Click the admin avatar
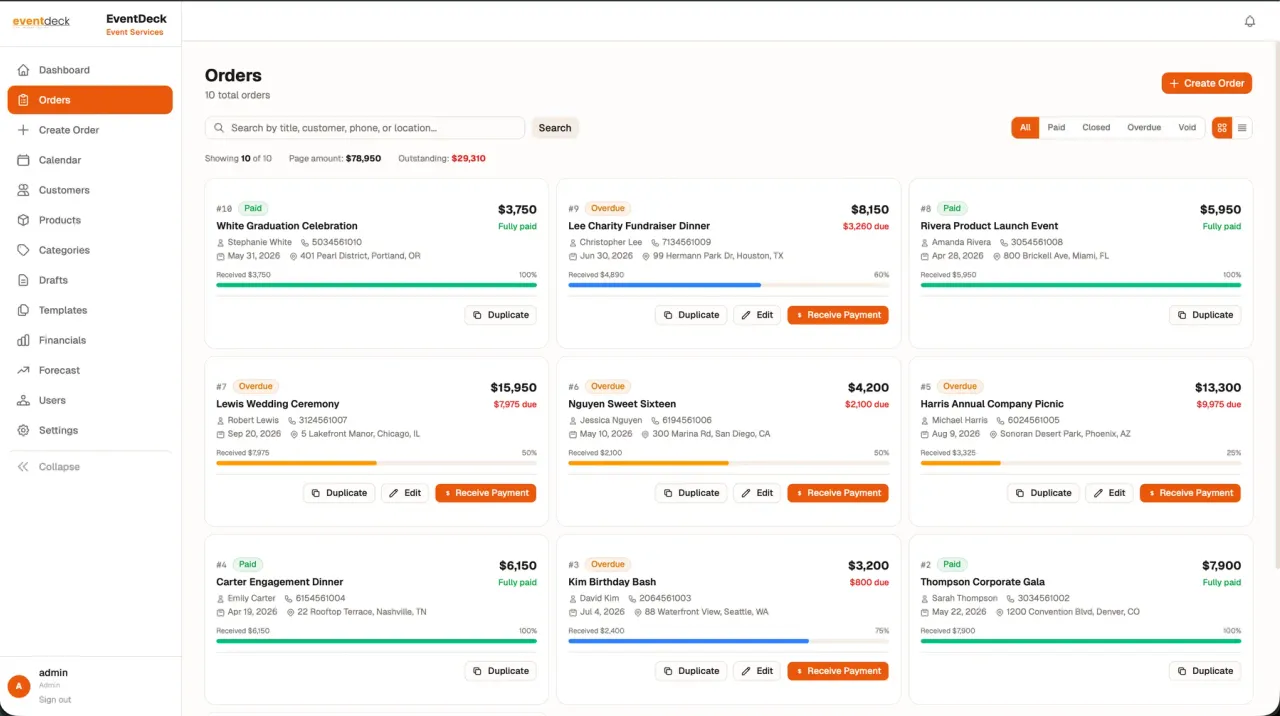The image size is (1280, 716). click(18, 686)
